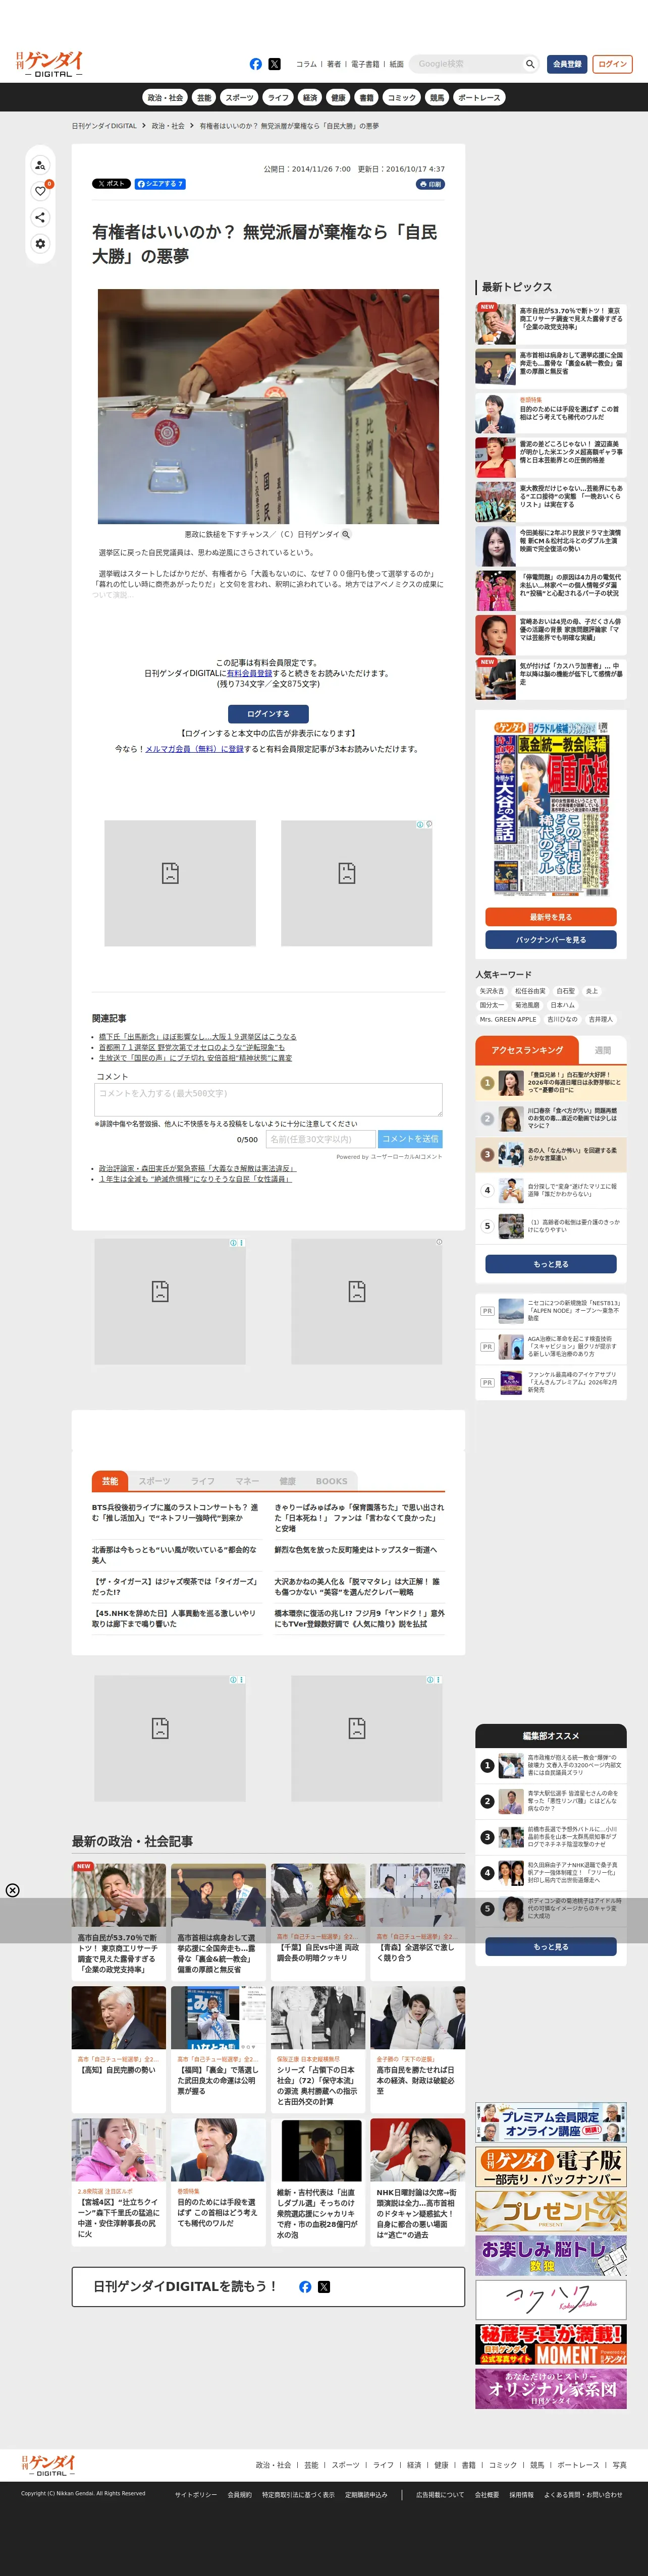Viewport: 648px width, 2576px height.
Task: Focus the Google検索 search field
Action: (465, 64)
